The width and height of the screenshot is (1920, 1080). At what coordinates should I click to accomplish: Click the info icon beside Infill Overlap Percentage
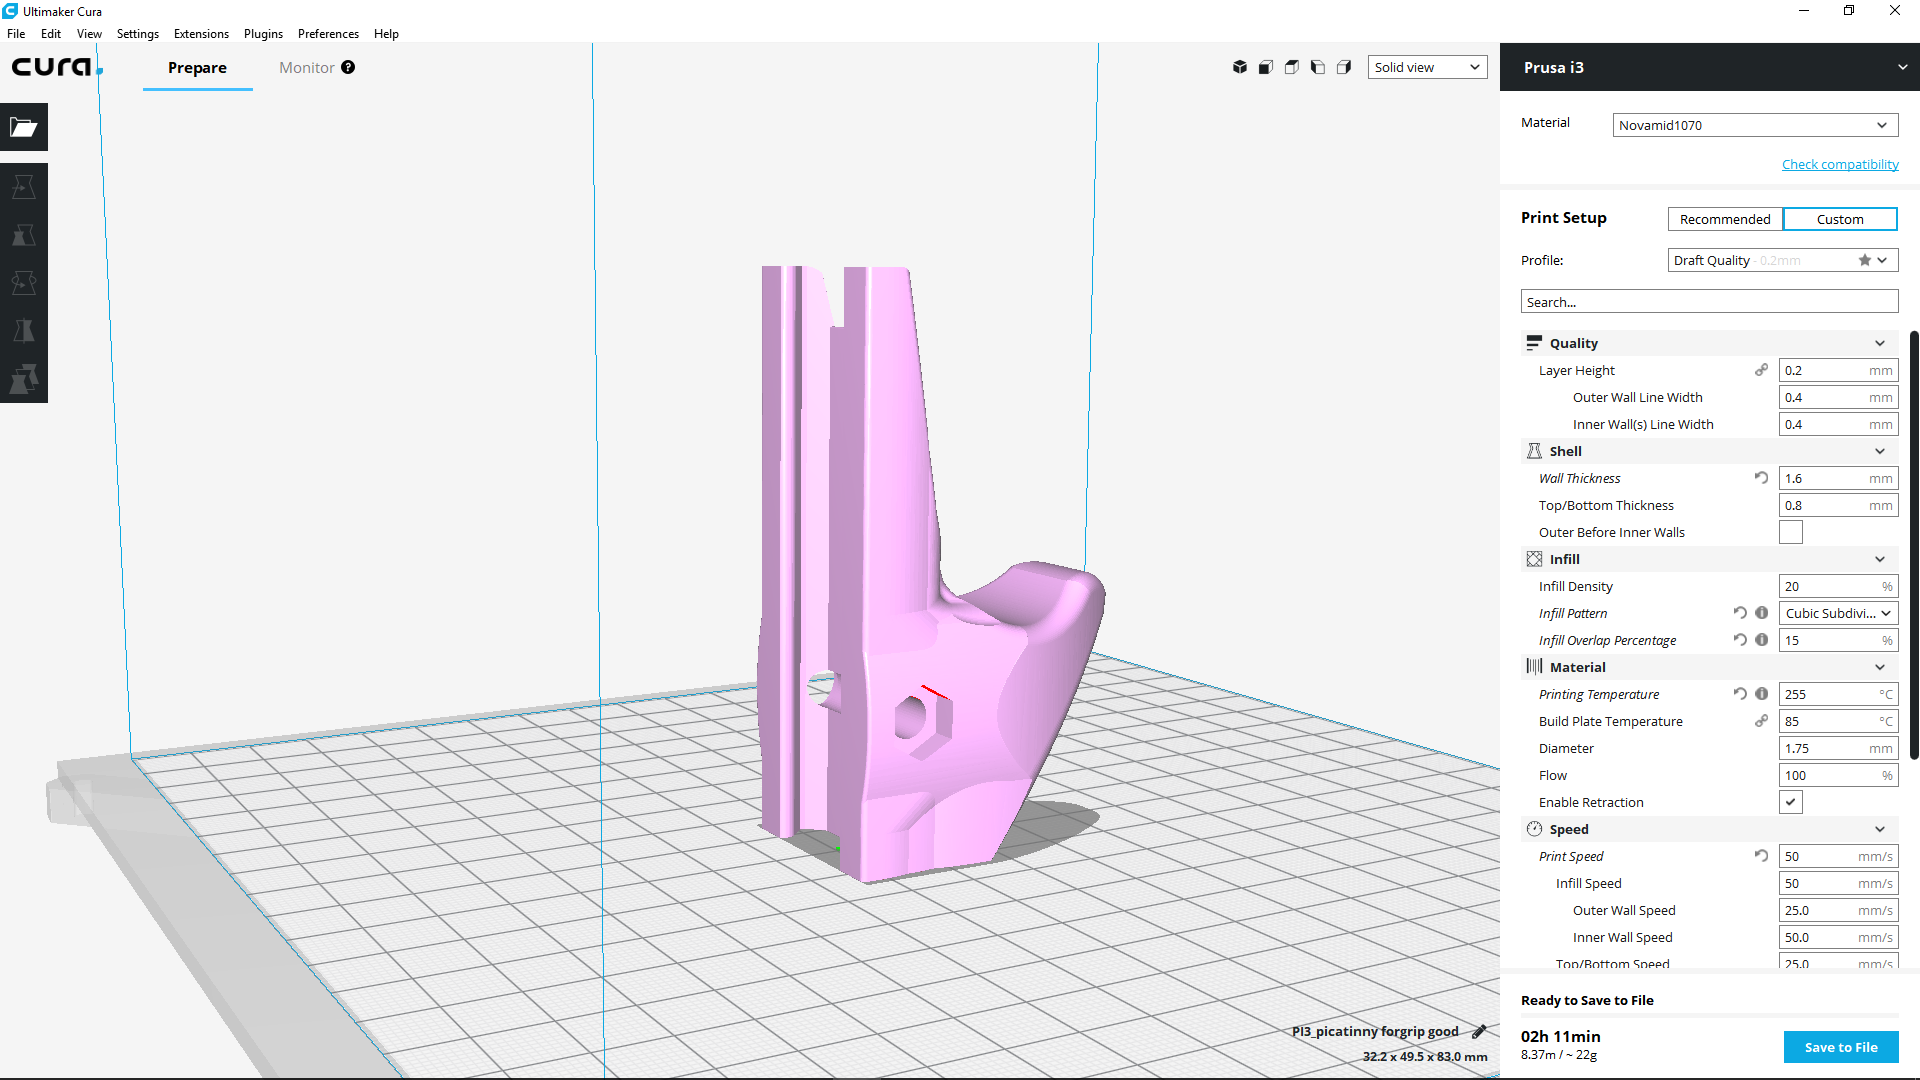pos(1761,640)
